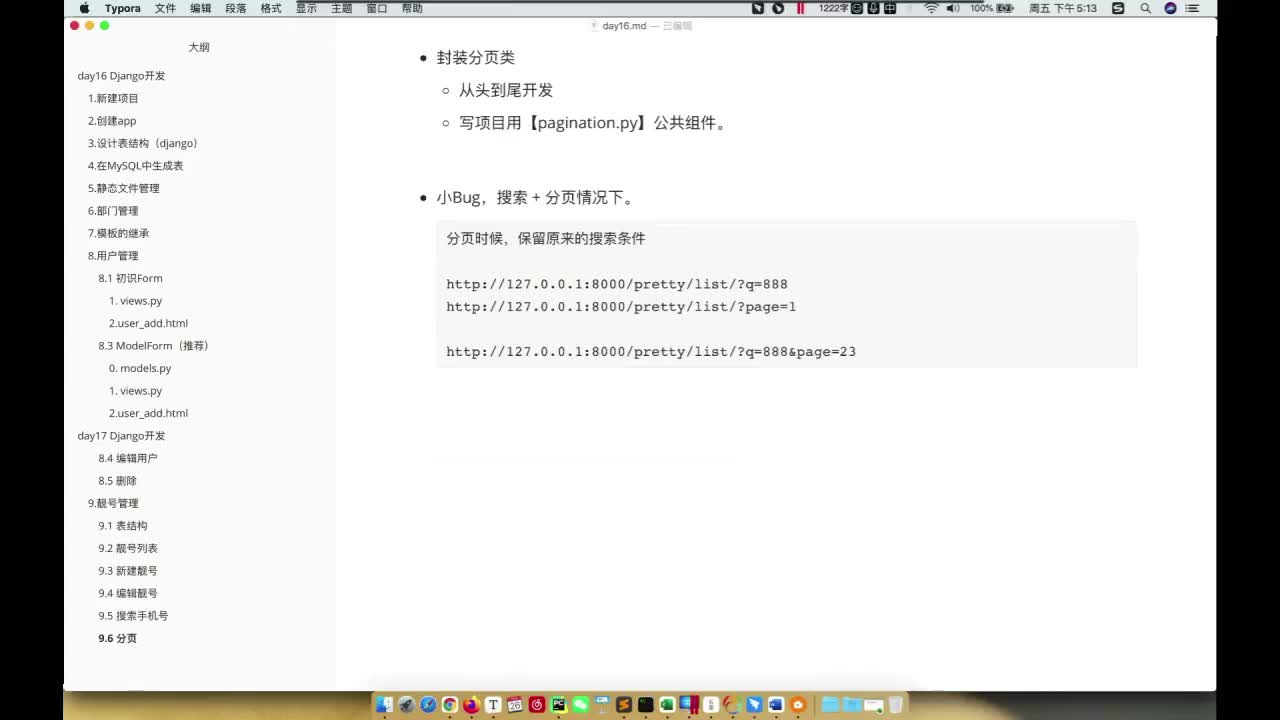This screenshot has height=720, width=1280.
Task: Select outline item 9.1 表结构
Action: pyautogui.click(x=123, y=526)
